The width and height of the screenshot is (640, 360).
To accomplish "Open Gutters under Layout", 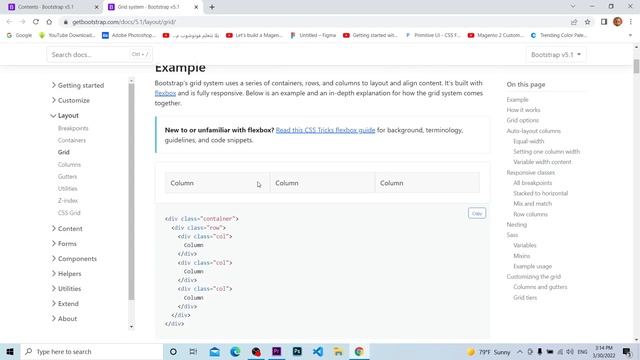I will [x=67, y=177].
